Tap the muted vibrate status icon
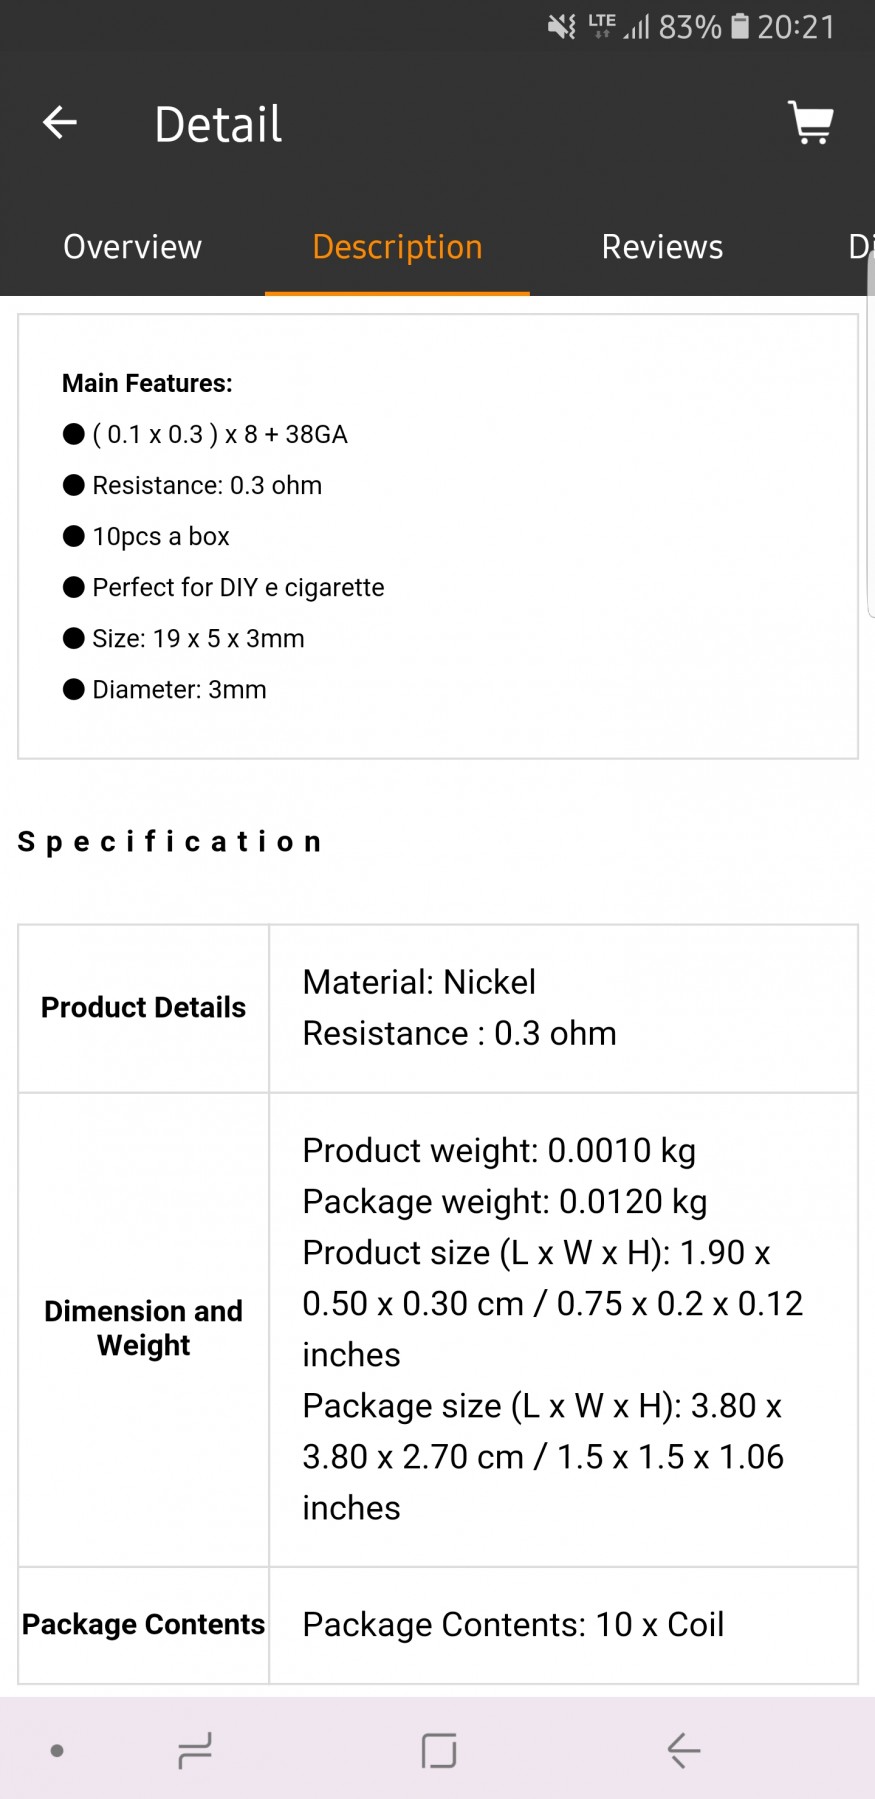This screenshot has width=875, height=1799. click(561, 26)
